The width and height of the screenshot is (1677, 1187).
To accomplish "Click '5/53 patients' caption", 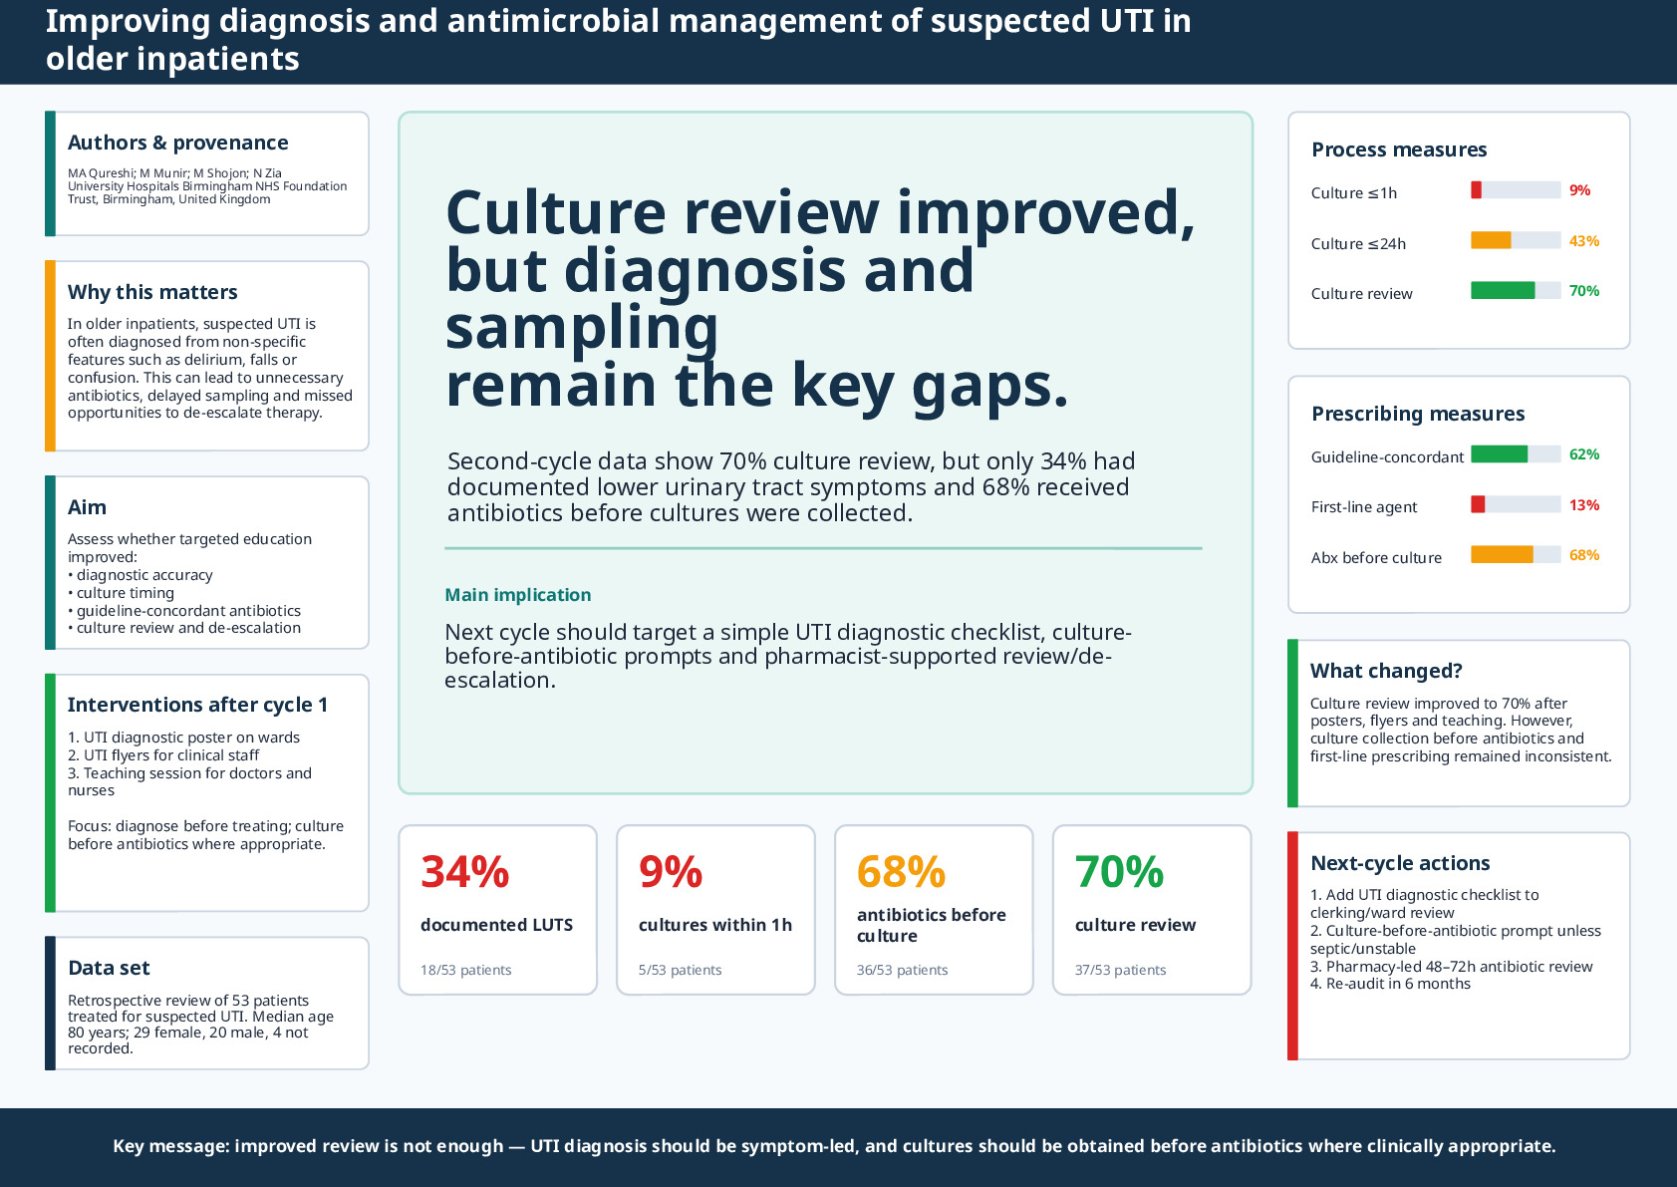I will pyautogui.click(x=680, y=970).
